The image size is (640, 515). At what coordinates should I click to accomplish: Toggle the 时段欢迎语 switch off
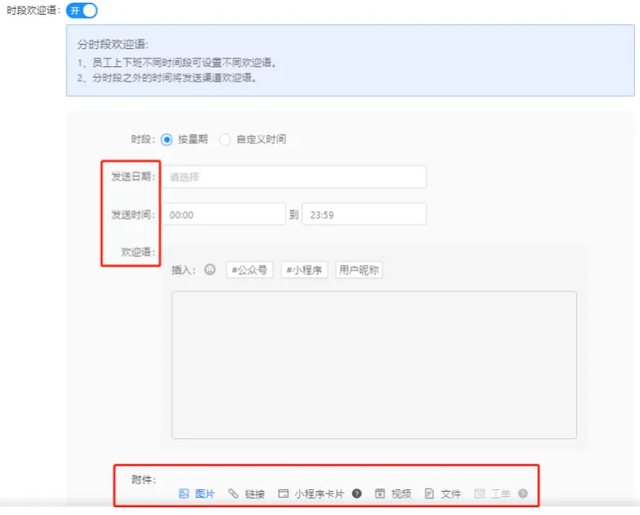point(82,10)
